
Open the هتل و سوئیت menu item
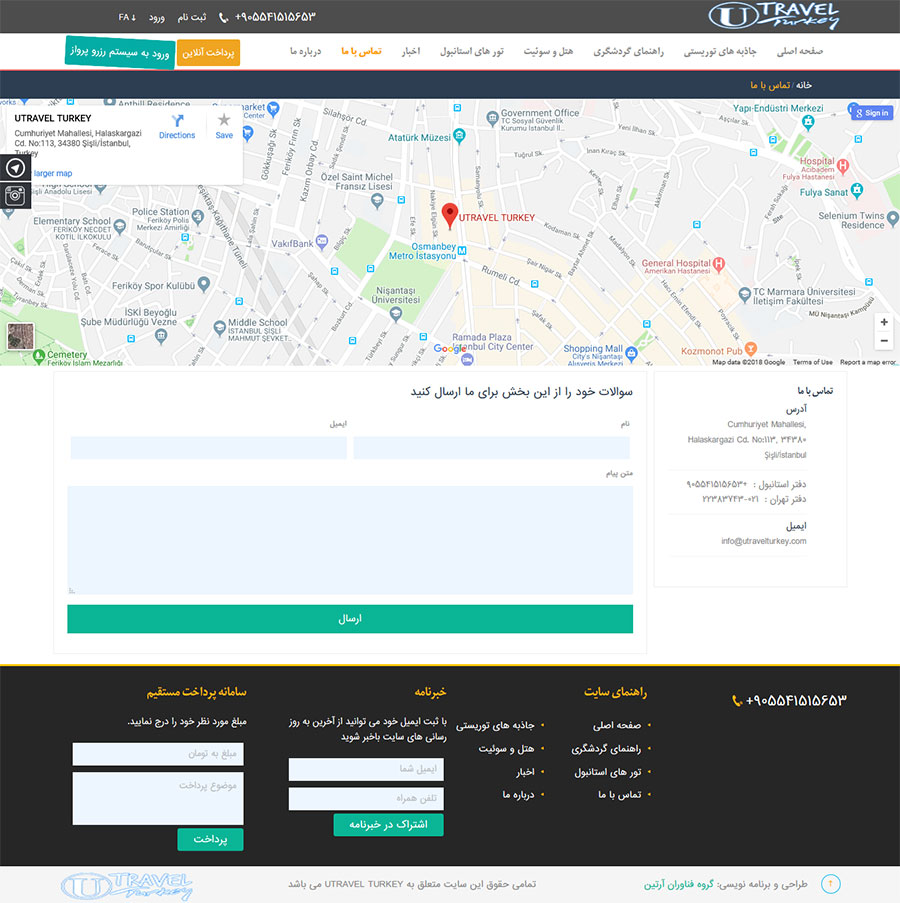(548, 51)
